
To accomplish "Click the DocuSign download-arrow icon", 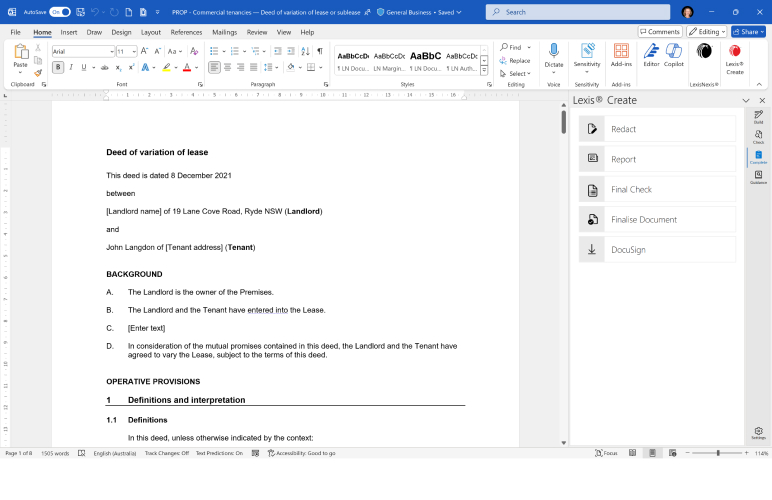I will click(592, 250).
